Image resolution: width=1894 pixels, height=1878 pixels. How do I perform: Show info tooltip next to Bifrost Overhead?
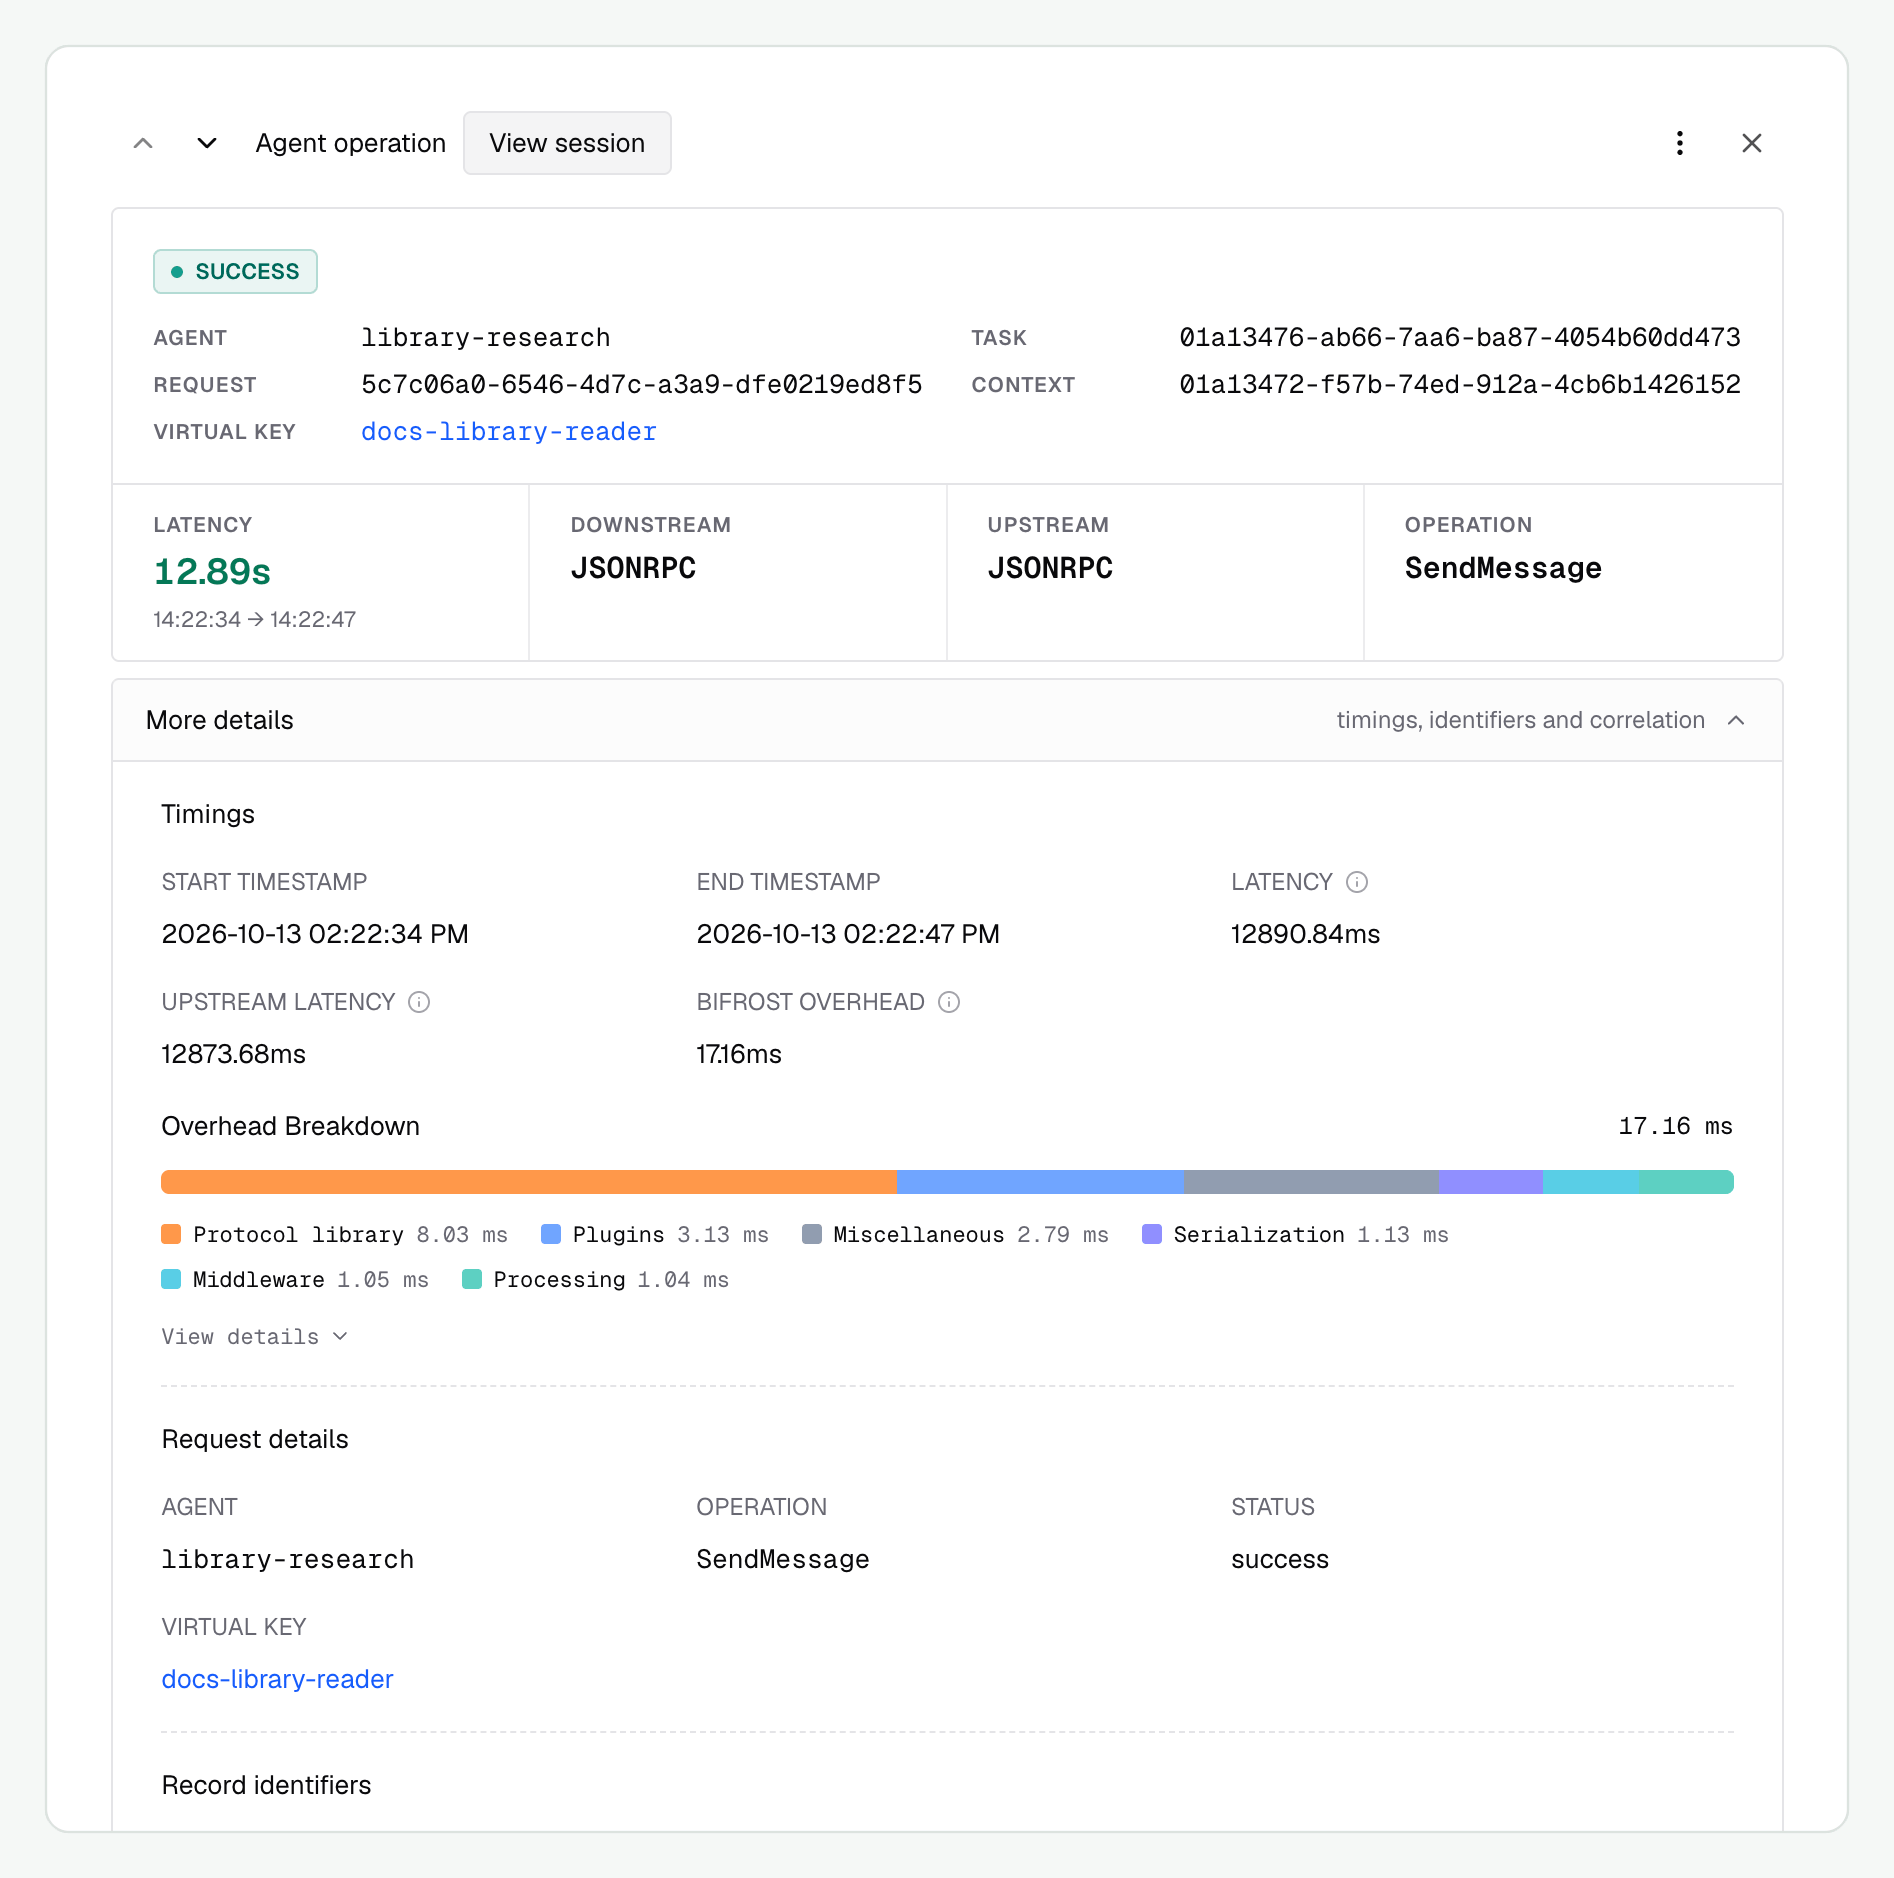[949, 1002]
